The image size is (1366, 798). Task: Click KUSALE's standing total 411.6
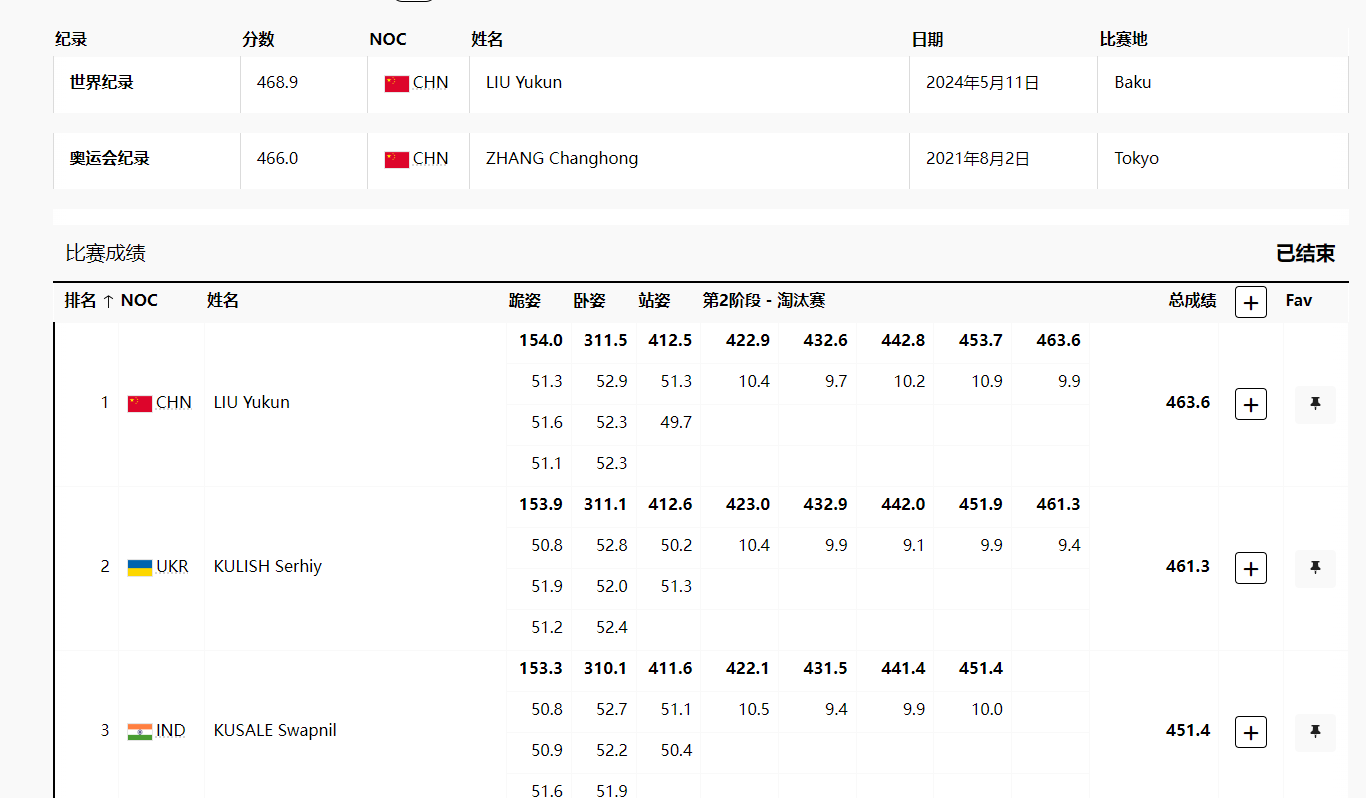coord(670,668)
